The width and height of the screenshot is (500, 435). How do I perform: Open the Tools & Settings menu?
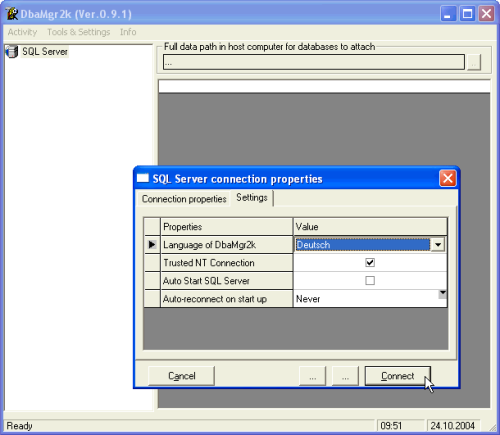78,32
